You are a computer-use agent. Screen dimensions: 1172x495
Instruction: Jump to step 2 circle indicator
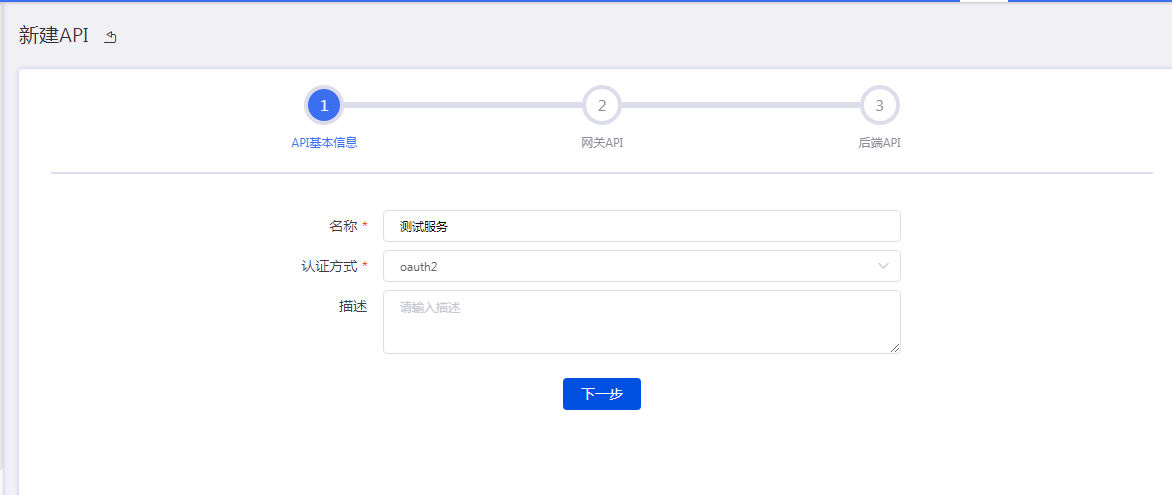602,105
